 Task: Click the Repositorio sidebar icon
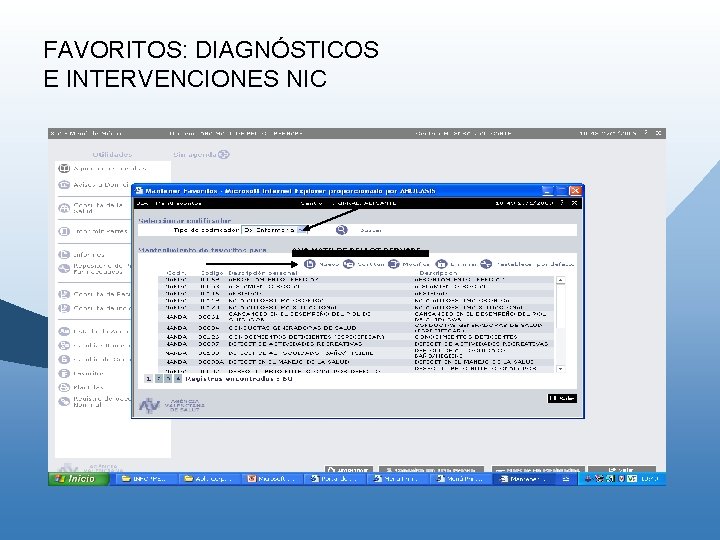click(64, 269)
